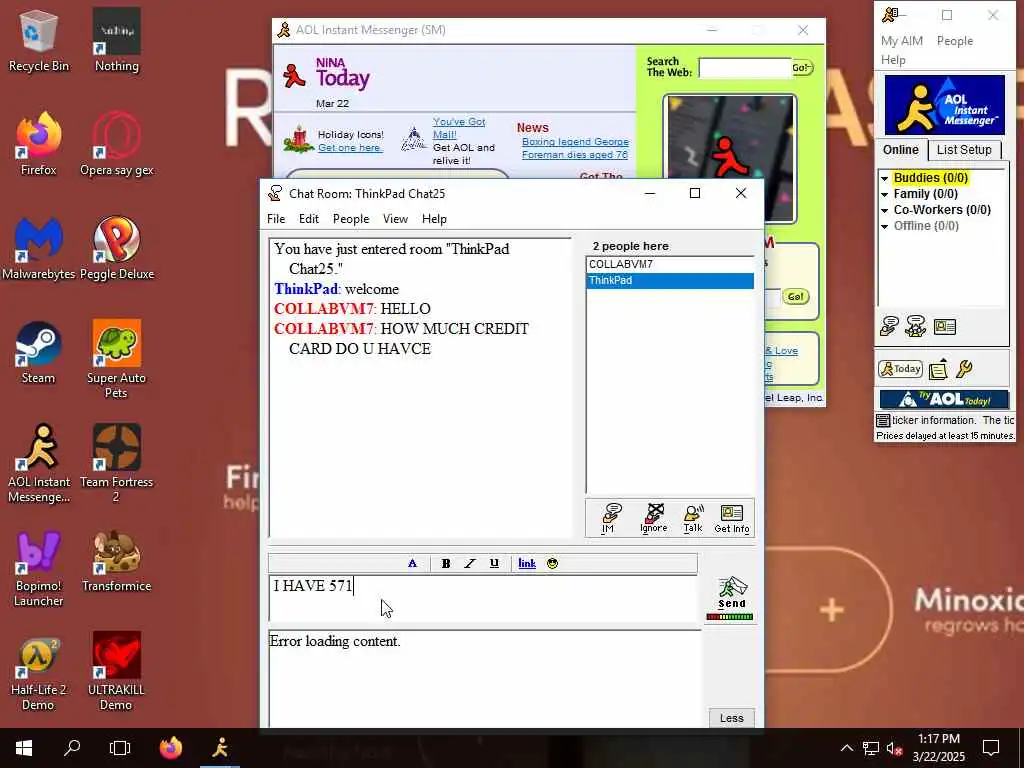The image size is (1024, 768).
Task: Open My AIM menu in buddy list
Action: tap(902, 40)
